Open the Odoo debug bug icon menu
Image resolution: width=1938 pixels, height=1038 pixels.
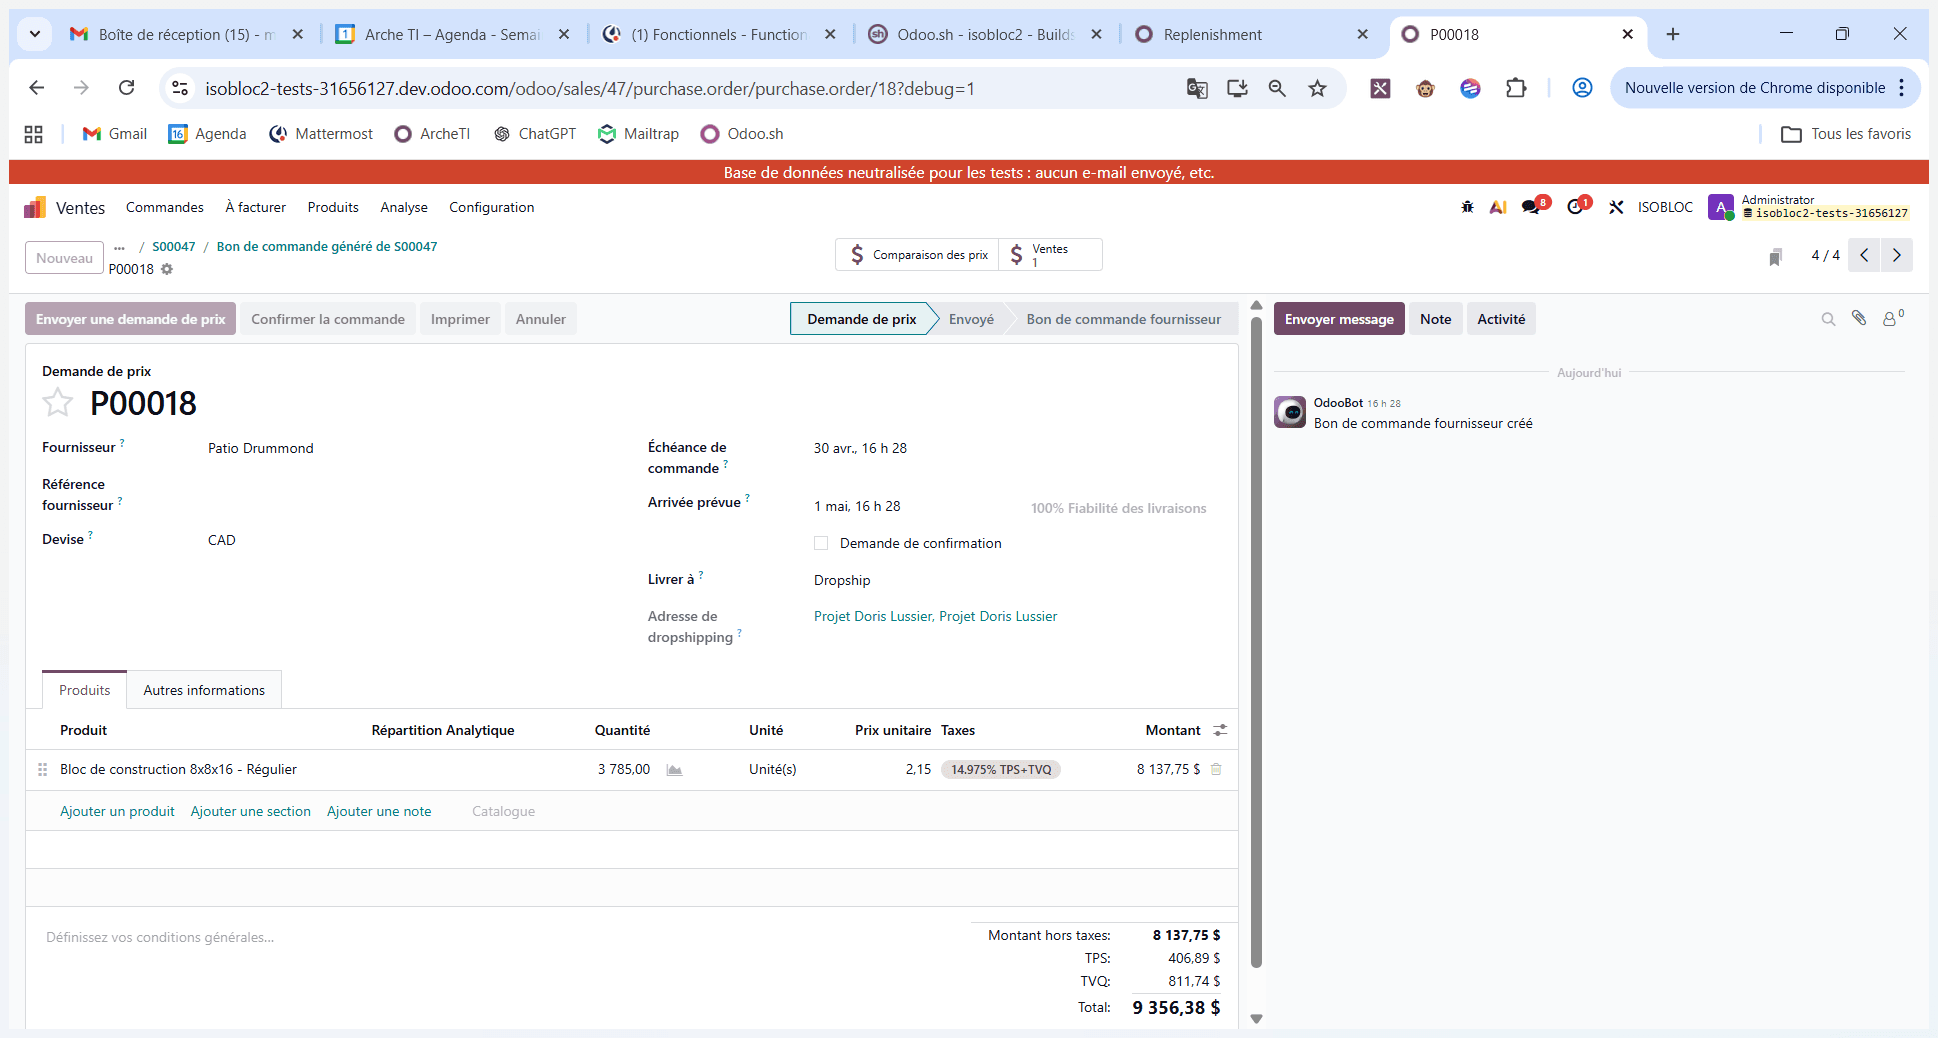point(1467,207)
